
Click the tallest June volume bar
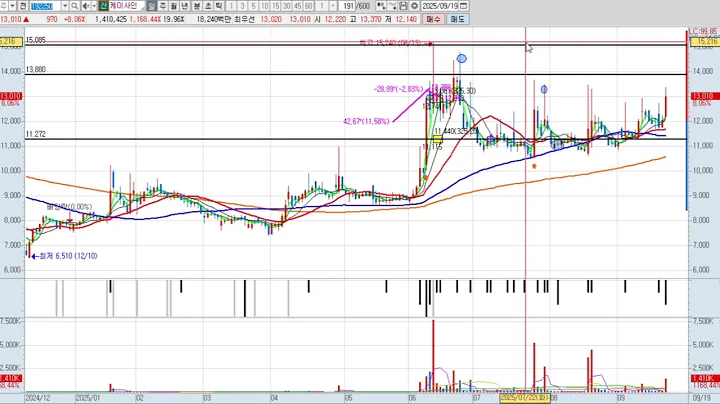433,356
